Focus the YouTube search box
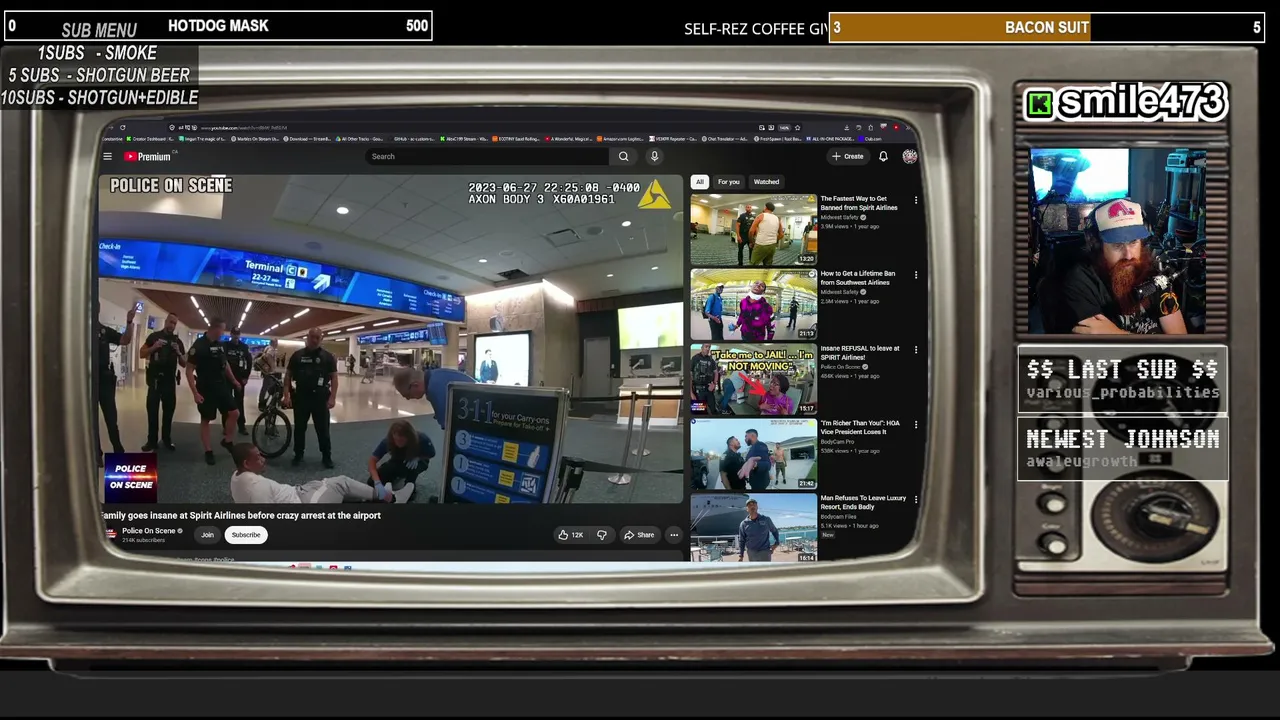Viewport: 1280px width, 720px height. [x=487, y=156]
